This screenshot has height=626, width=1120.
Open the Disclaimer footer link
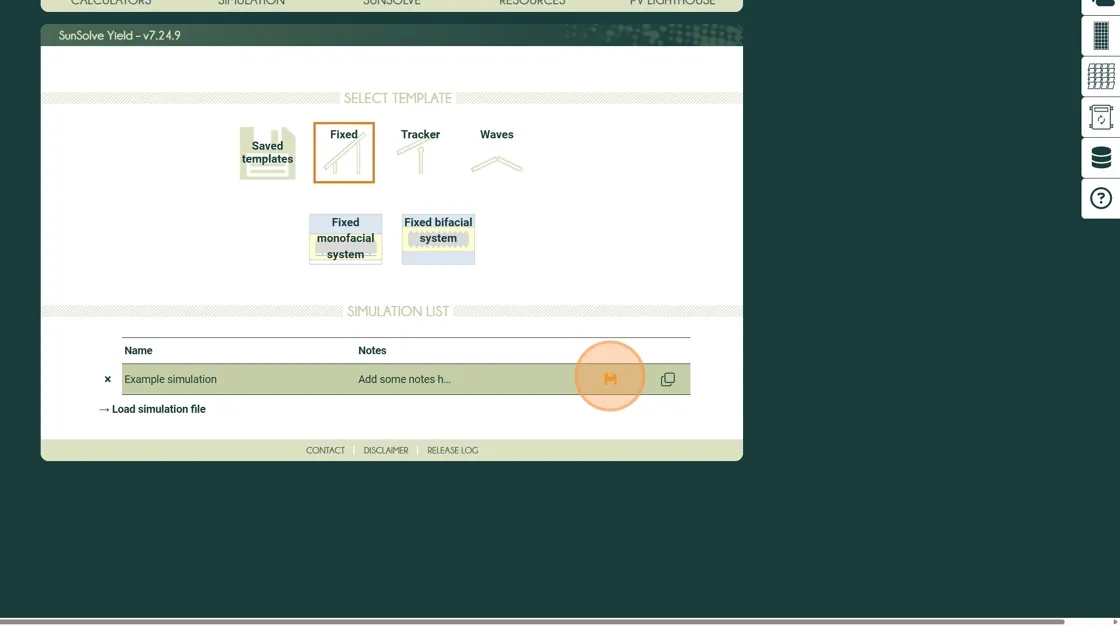[386, 451]
